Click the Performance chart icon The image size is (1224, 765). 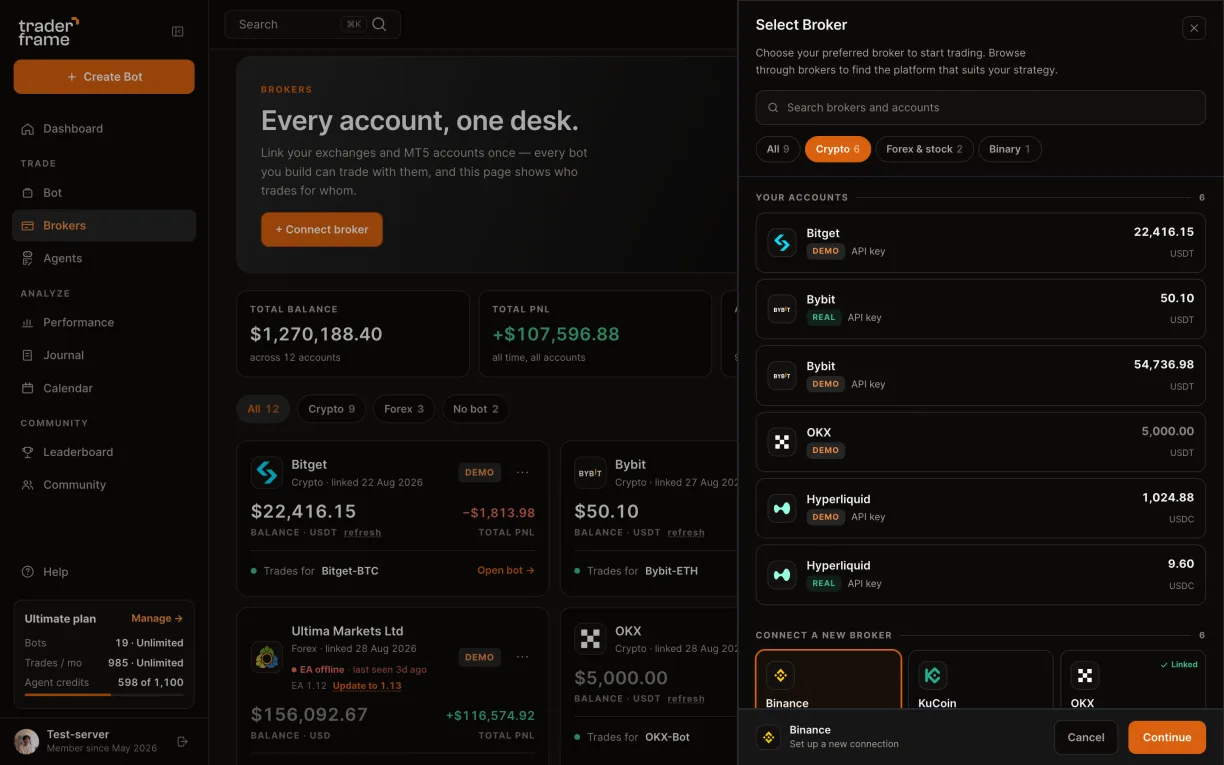coord(28,323)
